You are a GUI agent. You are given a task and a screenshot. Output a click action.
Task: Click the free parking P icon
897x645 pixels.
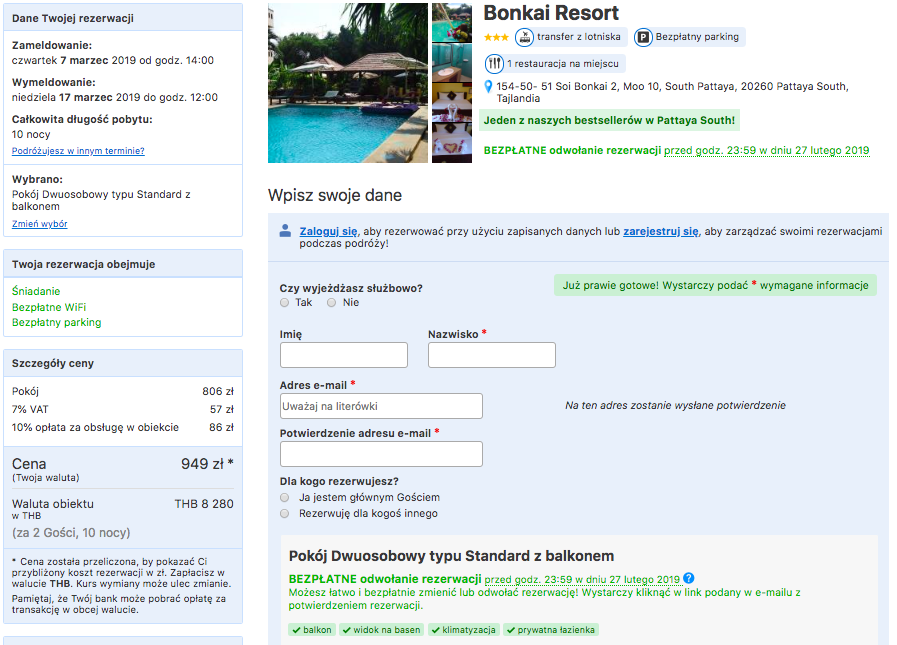643,37
